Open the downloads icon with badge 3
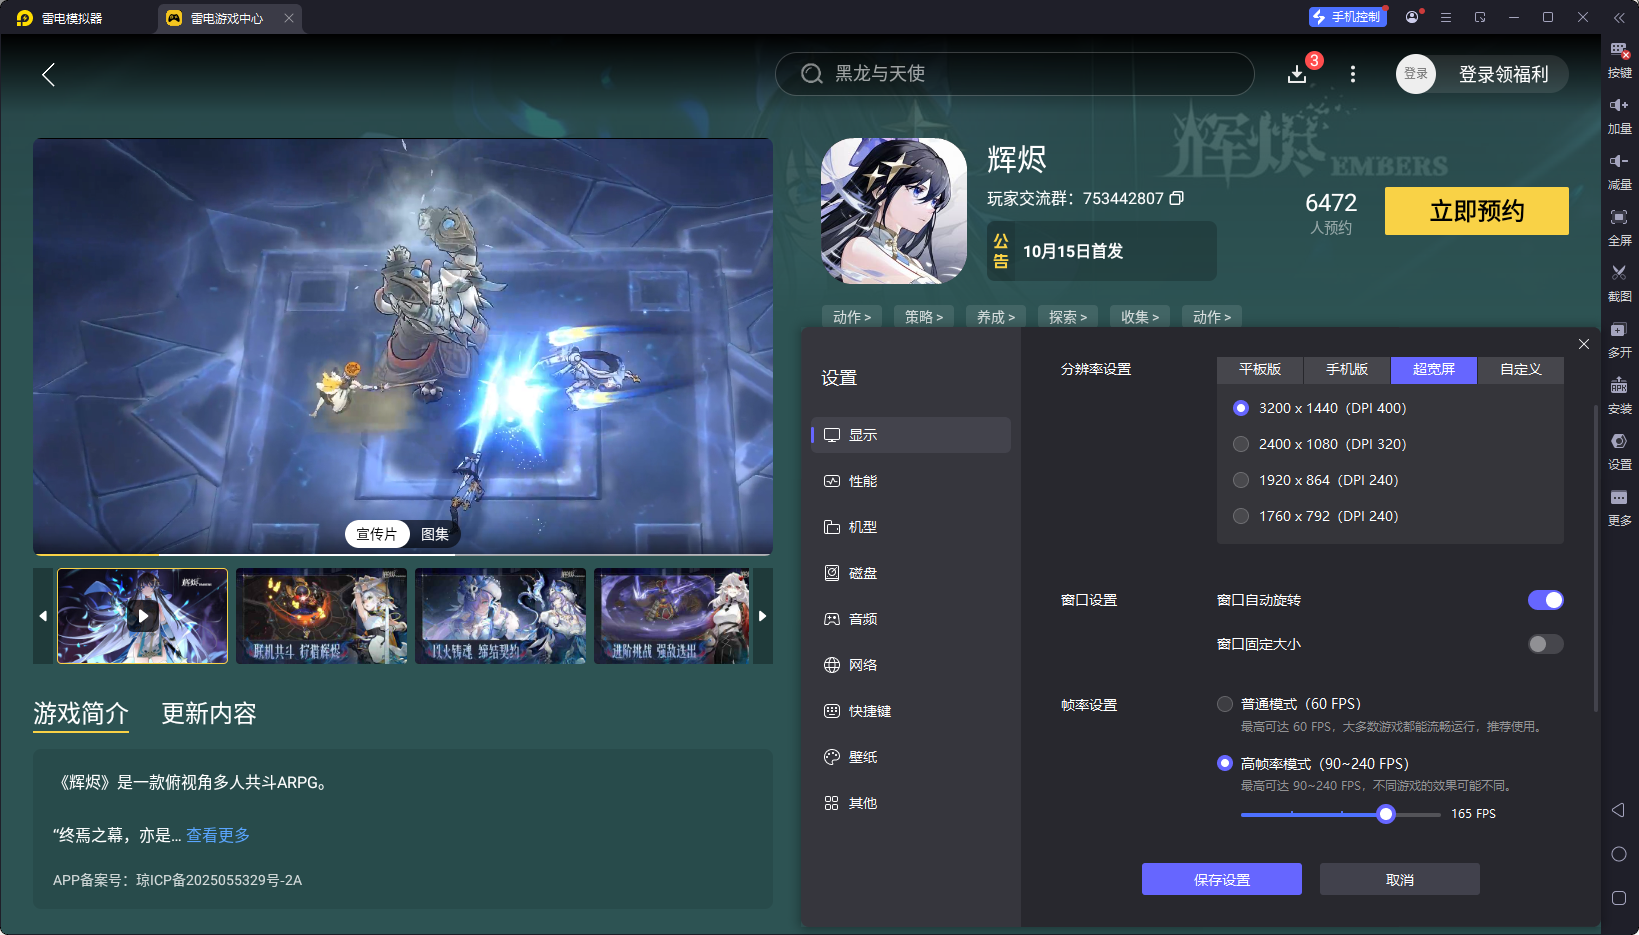This screenshot has height=935, width=1639. [1297, 74]
